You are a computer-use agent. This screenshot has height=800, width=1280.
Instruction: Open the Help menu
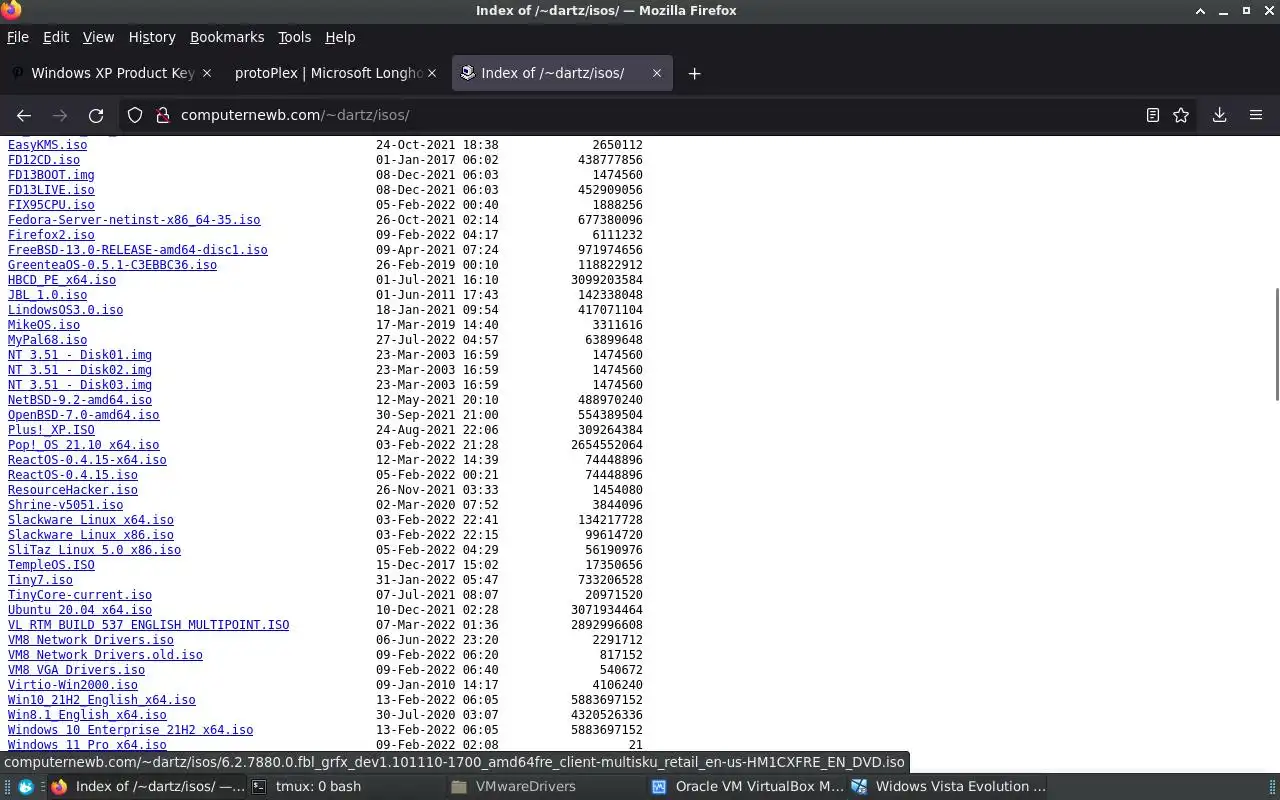[340, 37]
